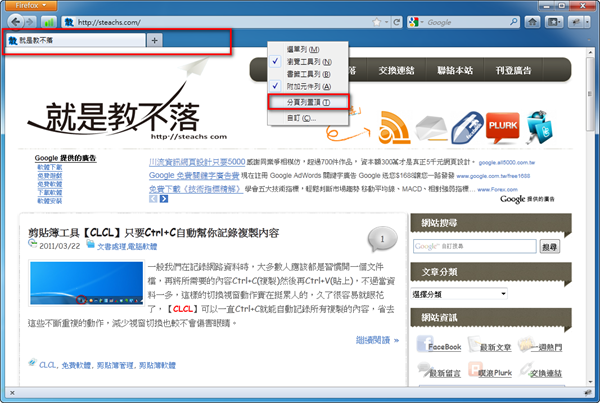Screen dimensions: 600x403
Task: Uncheck 附加元件列 (A) menu entry
Action: [308, 86]
